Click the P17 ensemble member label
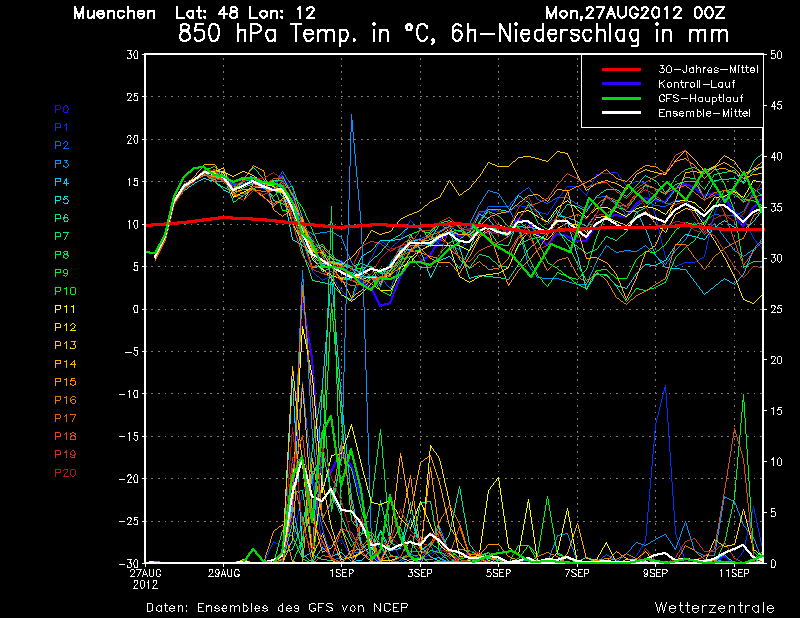 (65, 418)
